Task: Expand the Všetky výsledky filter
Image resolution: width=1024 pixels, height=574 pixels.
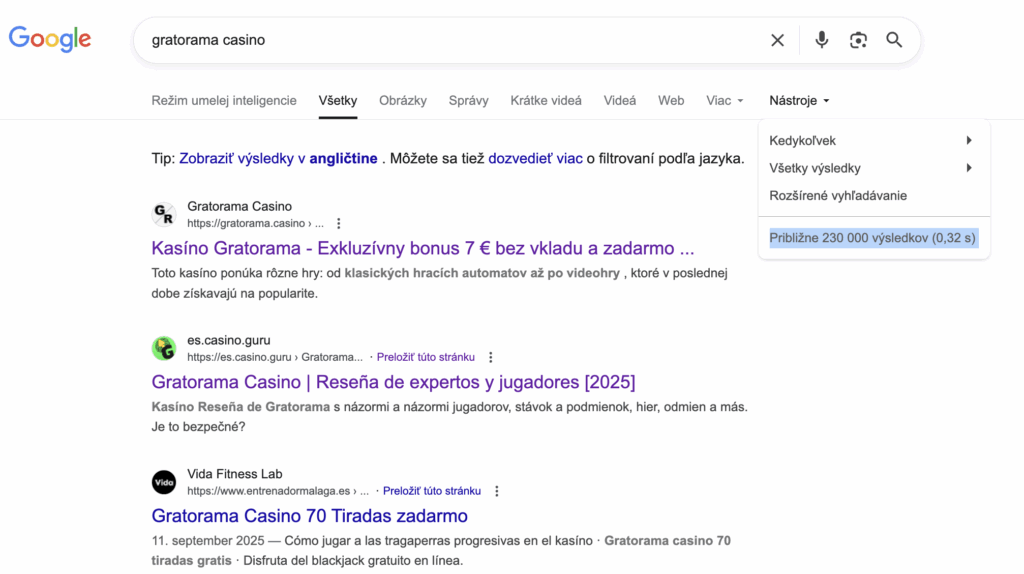Action: tap(870, 168)
